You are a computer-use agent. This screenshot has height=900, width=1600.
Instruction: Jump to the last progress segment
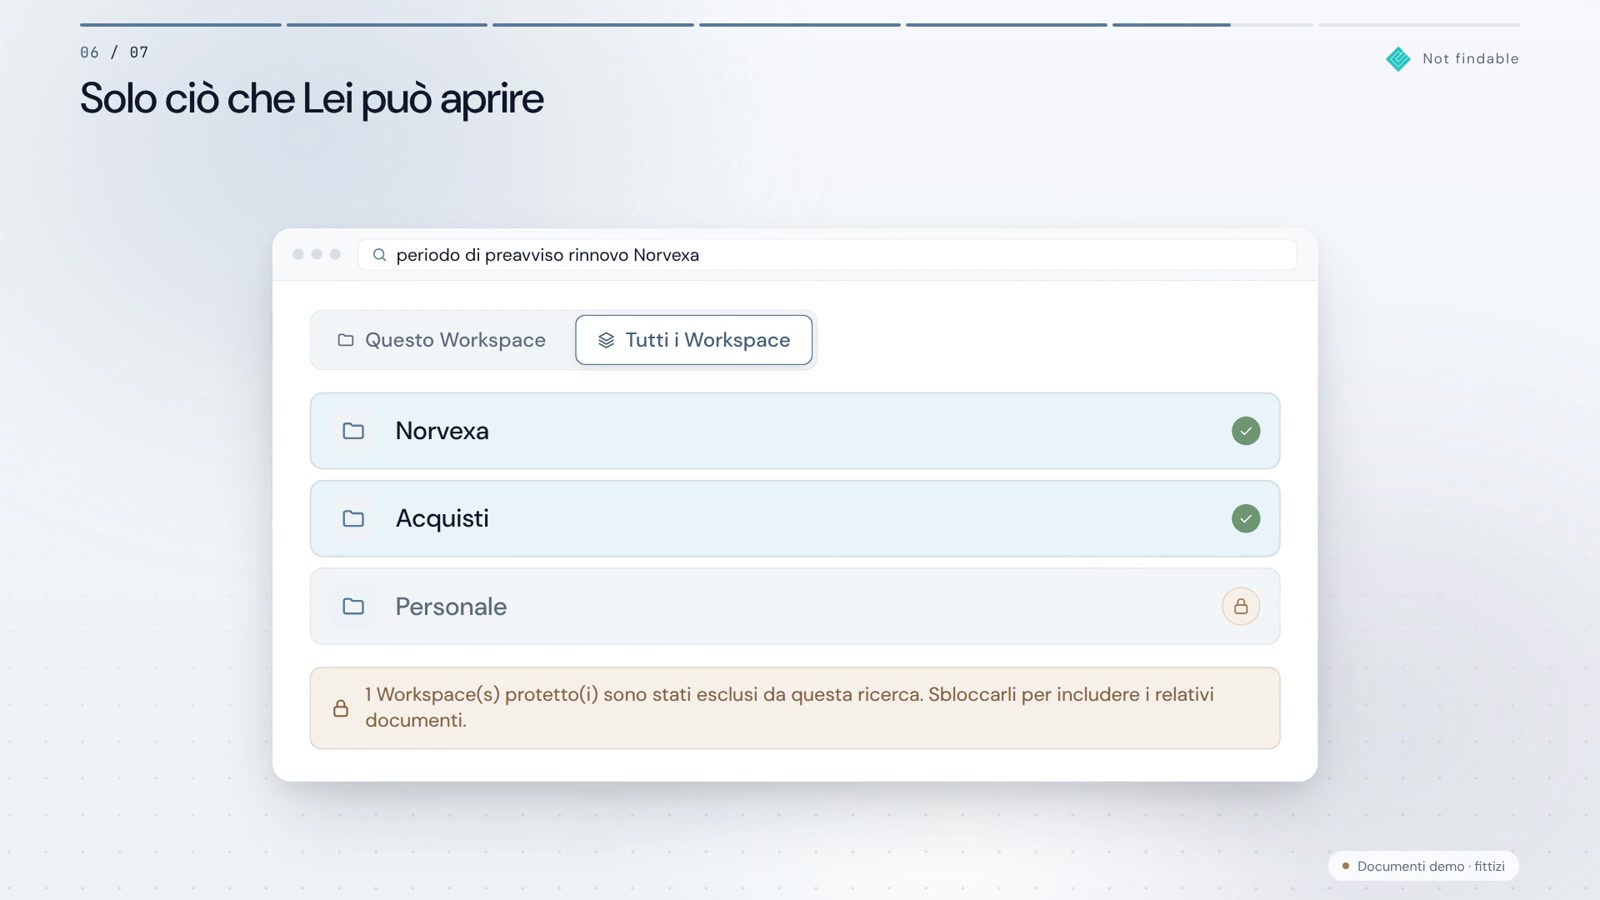click(1419, 24)
